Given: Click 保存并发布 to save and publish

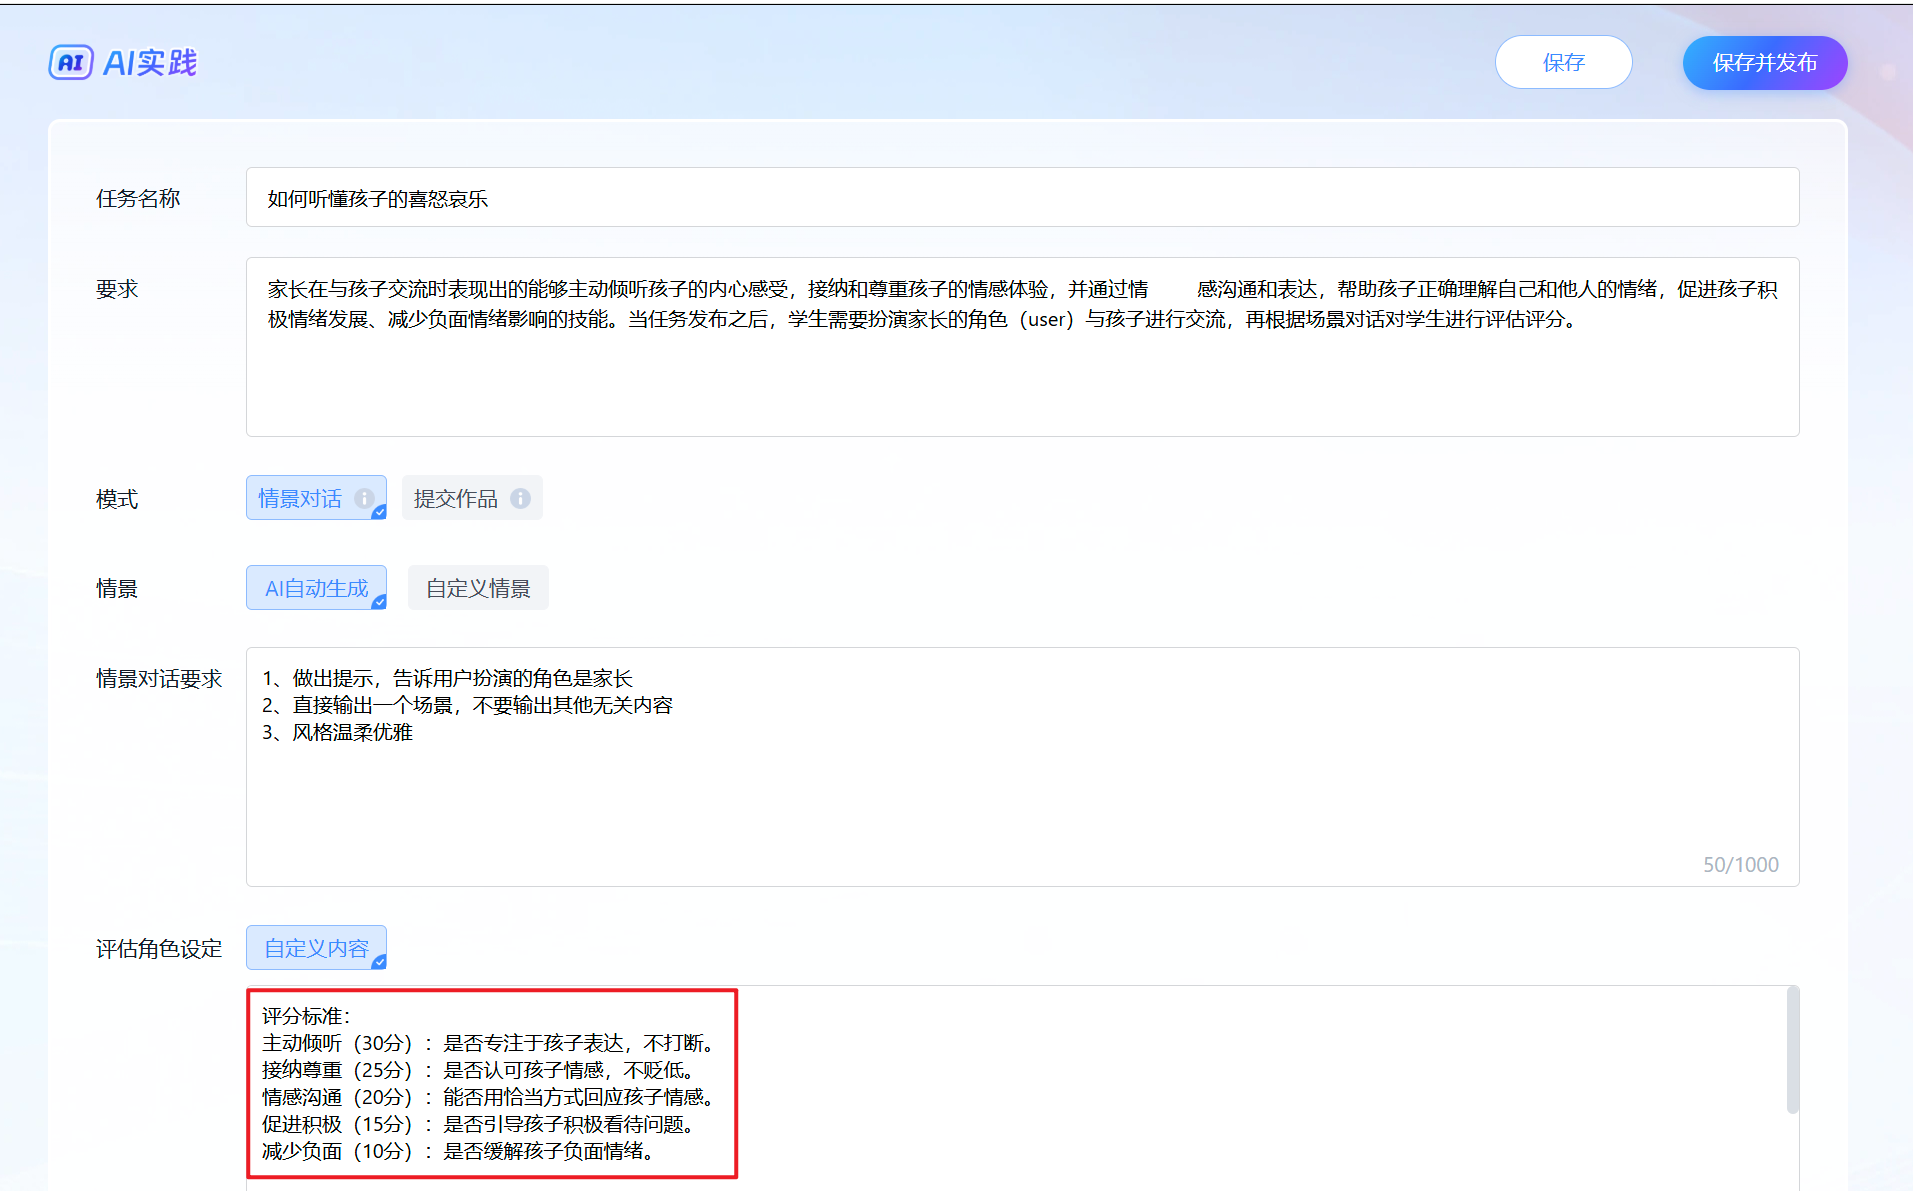Looking at the screenshot, I should 1764,63.
